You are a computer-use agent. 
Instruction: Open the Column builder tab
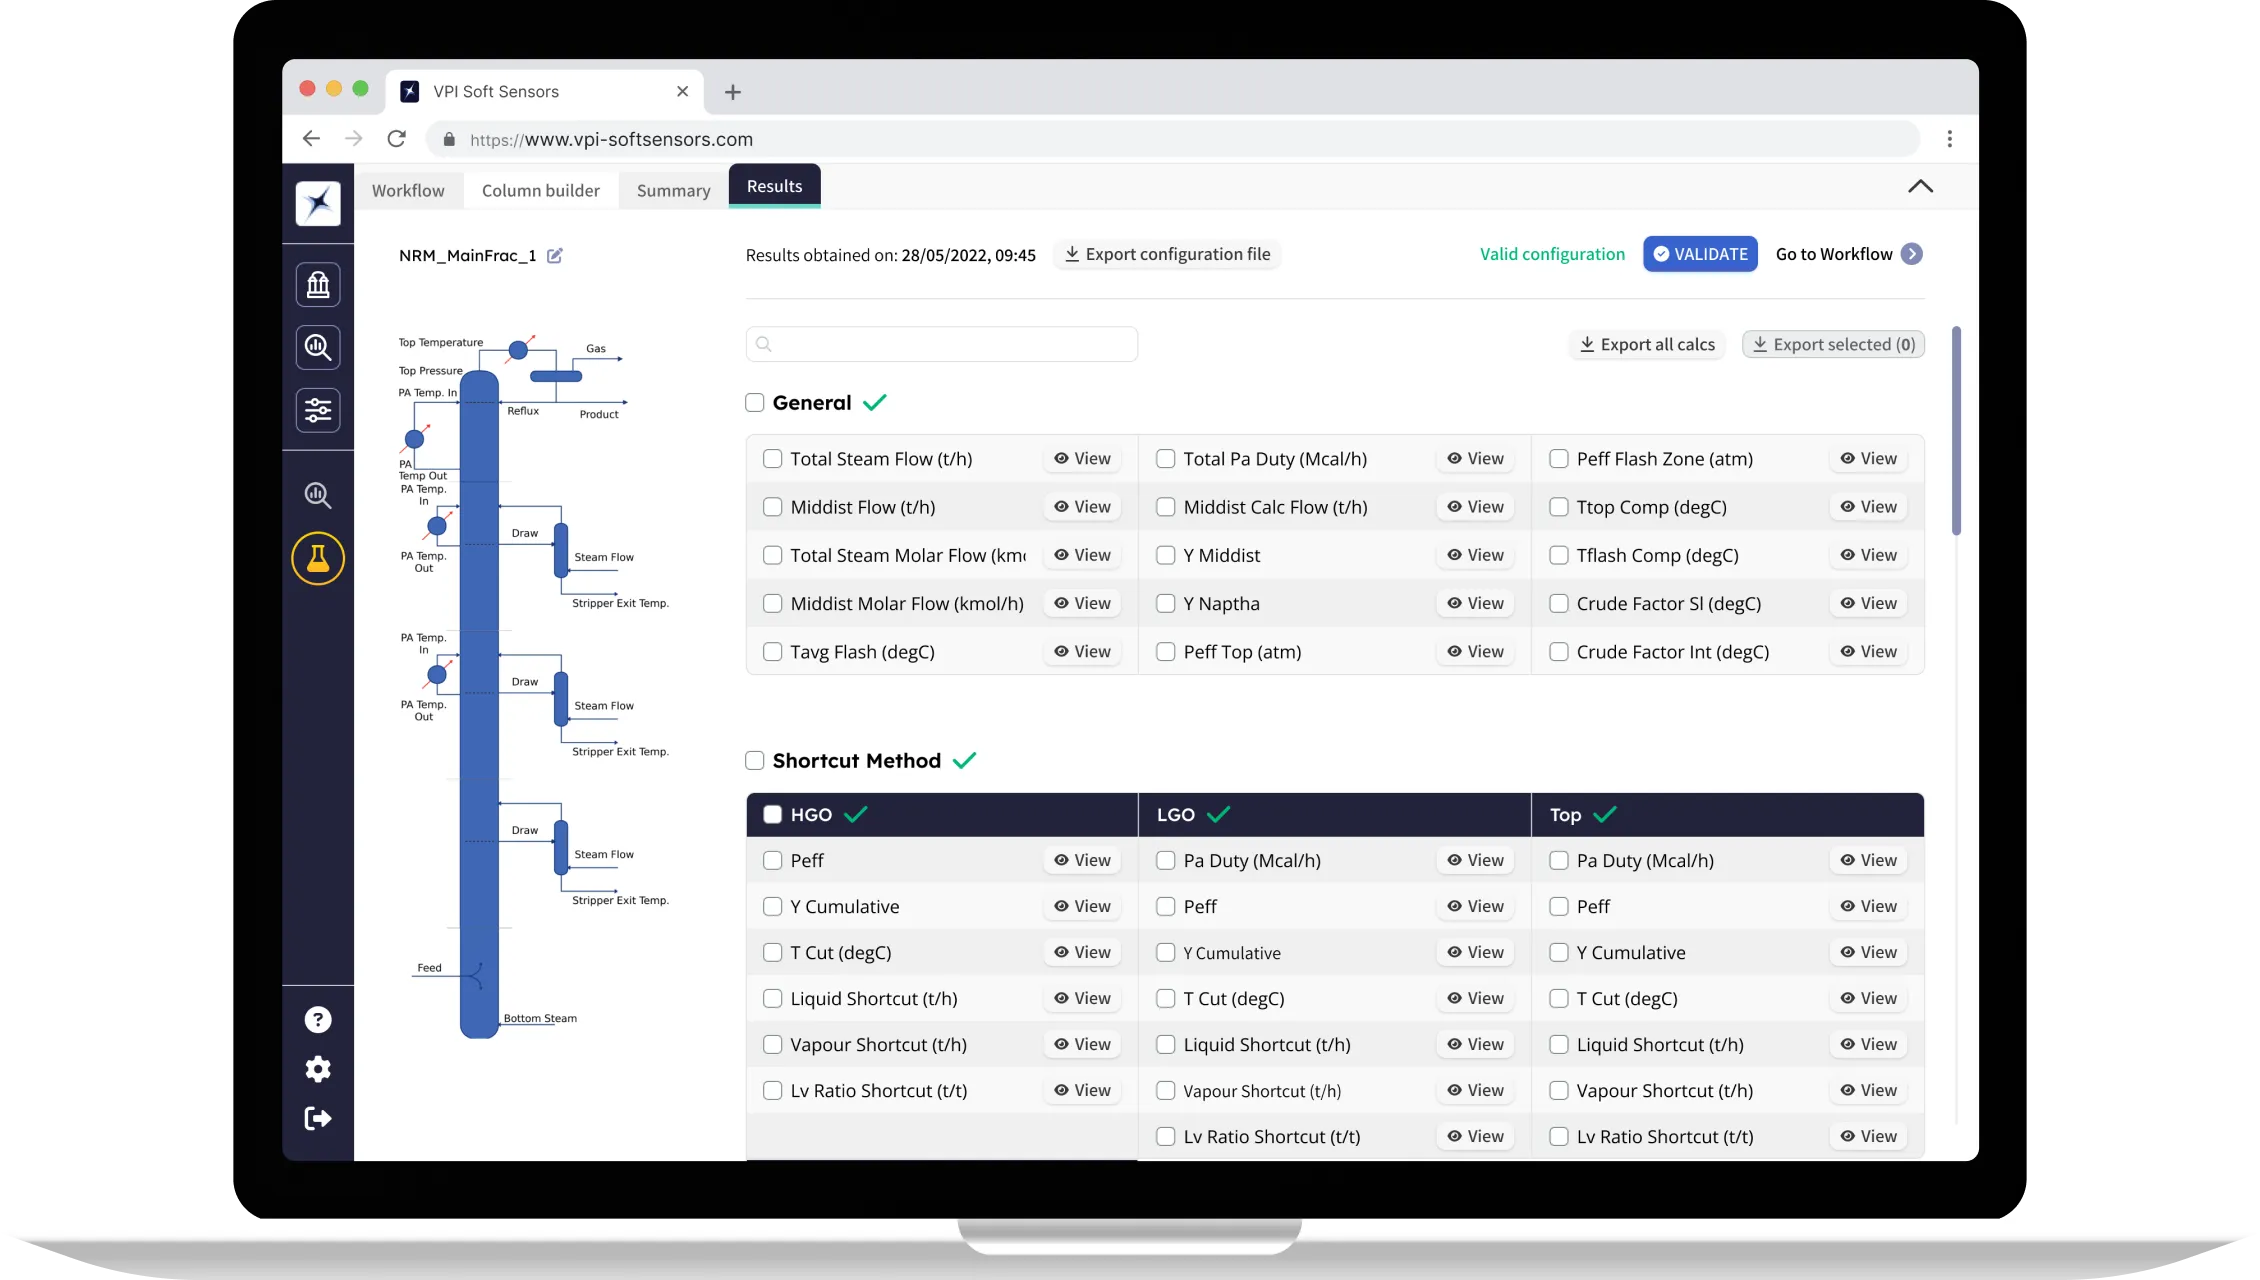coord(540,190)
